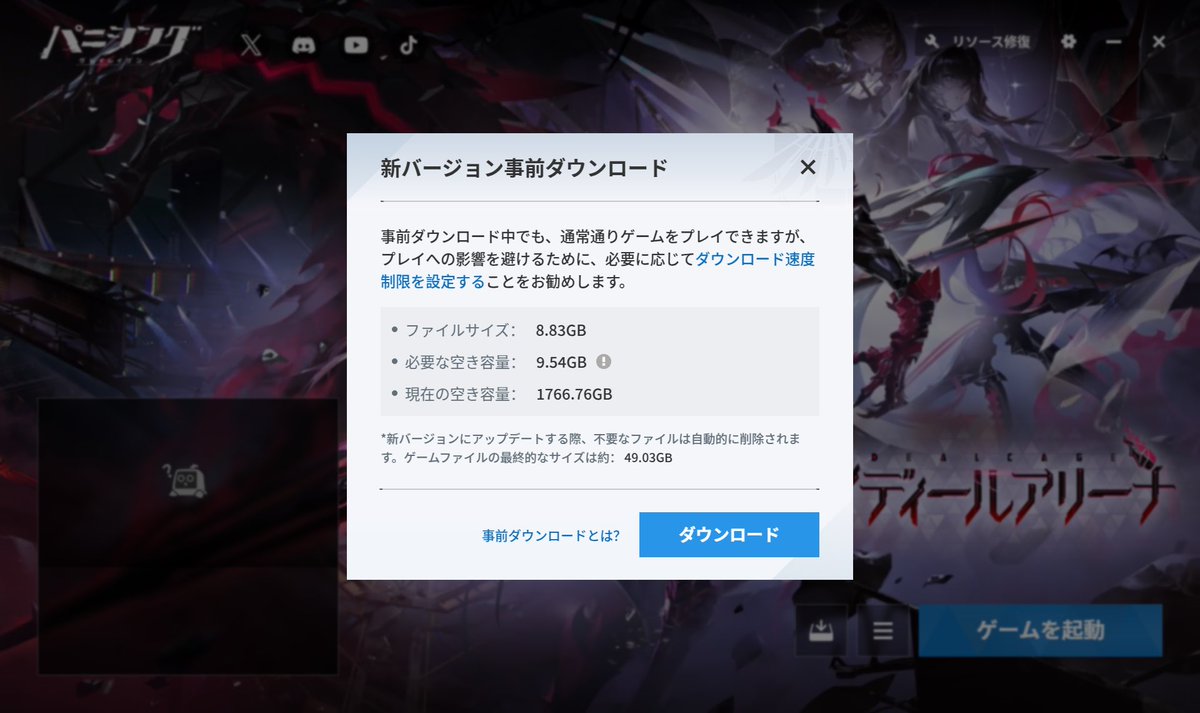Click the pre-download tray icon
Image resolution: width=1200 pixels, height=713 pixels.
821,631
